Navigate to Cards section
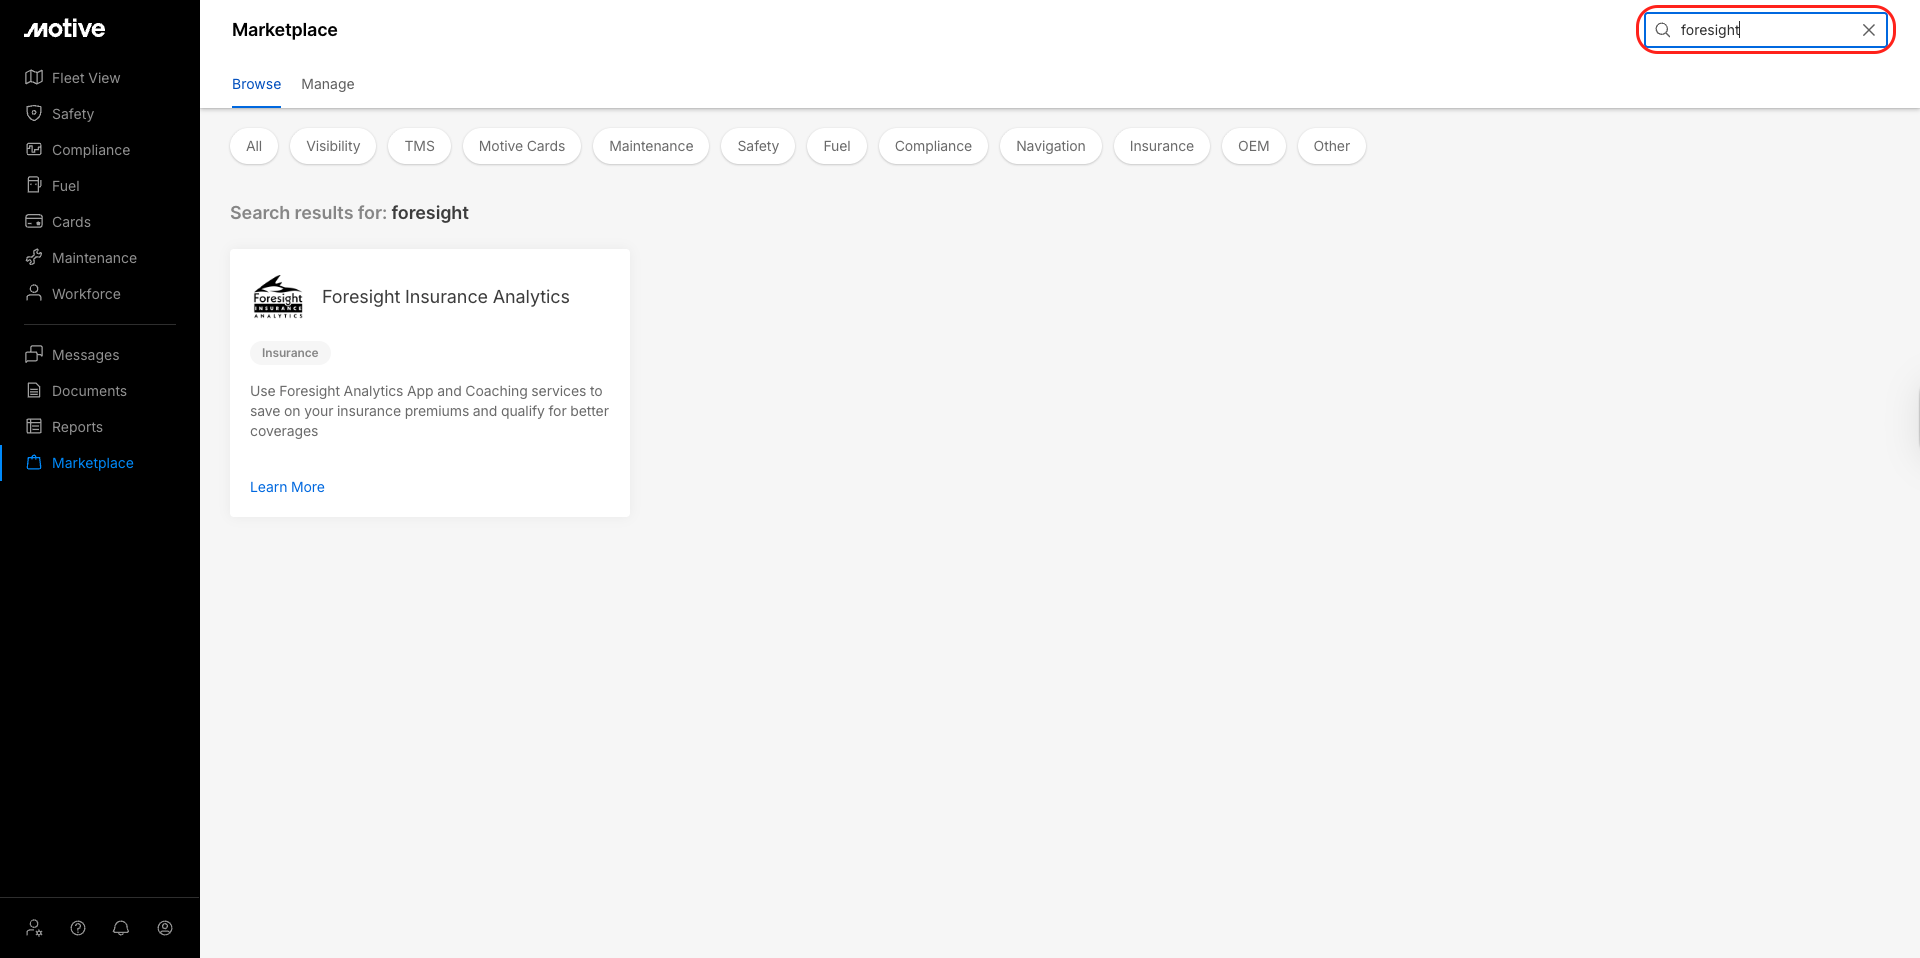Viewport: 1920px width, 958px height. (71, 222)
